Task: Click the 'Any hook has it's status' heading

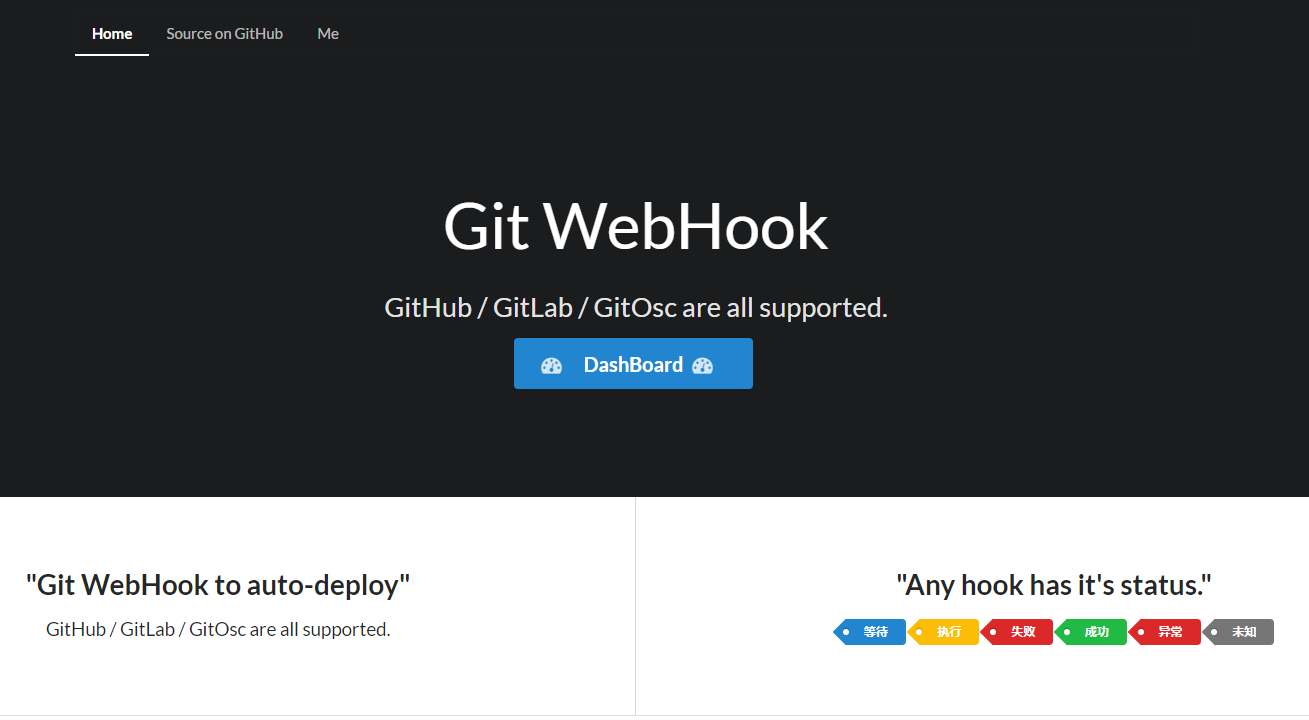Action: click(x=1054, y=585)
